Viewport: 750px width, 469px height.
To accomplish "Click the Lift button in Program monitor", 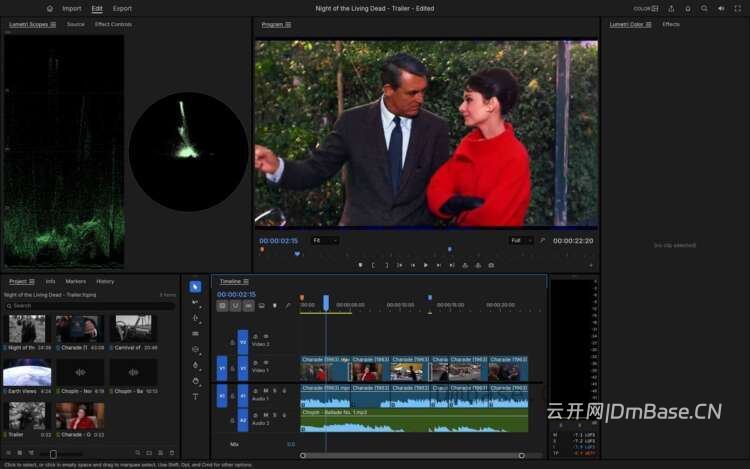I will [x=465, y=265].
